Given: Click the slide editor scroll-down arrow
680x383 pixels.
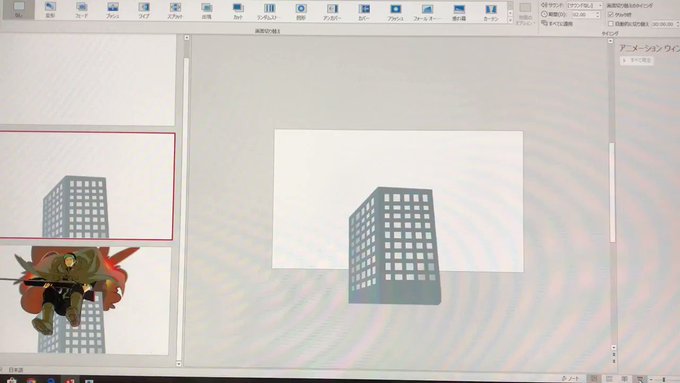Looking at the screenshot, I should point(614,347).
